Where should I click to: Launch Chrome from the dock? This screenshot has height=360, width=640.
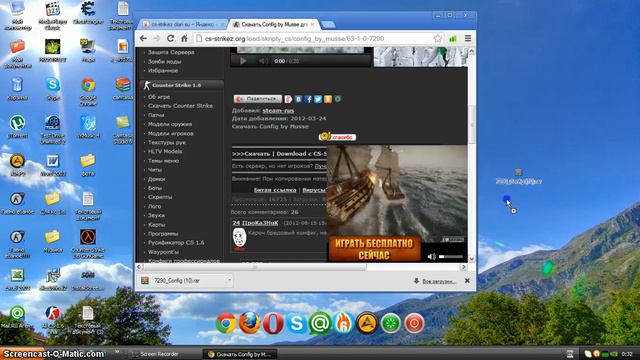[x=226, y=323]
